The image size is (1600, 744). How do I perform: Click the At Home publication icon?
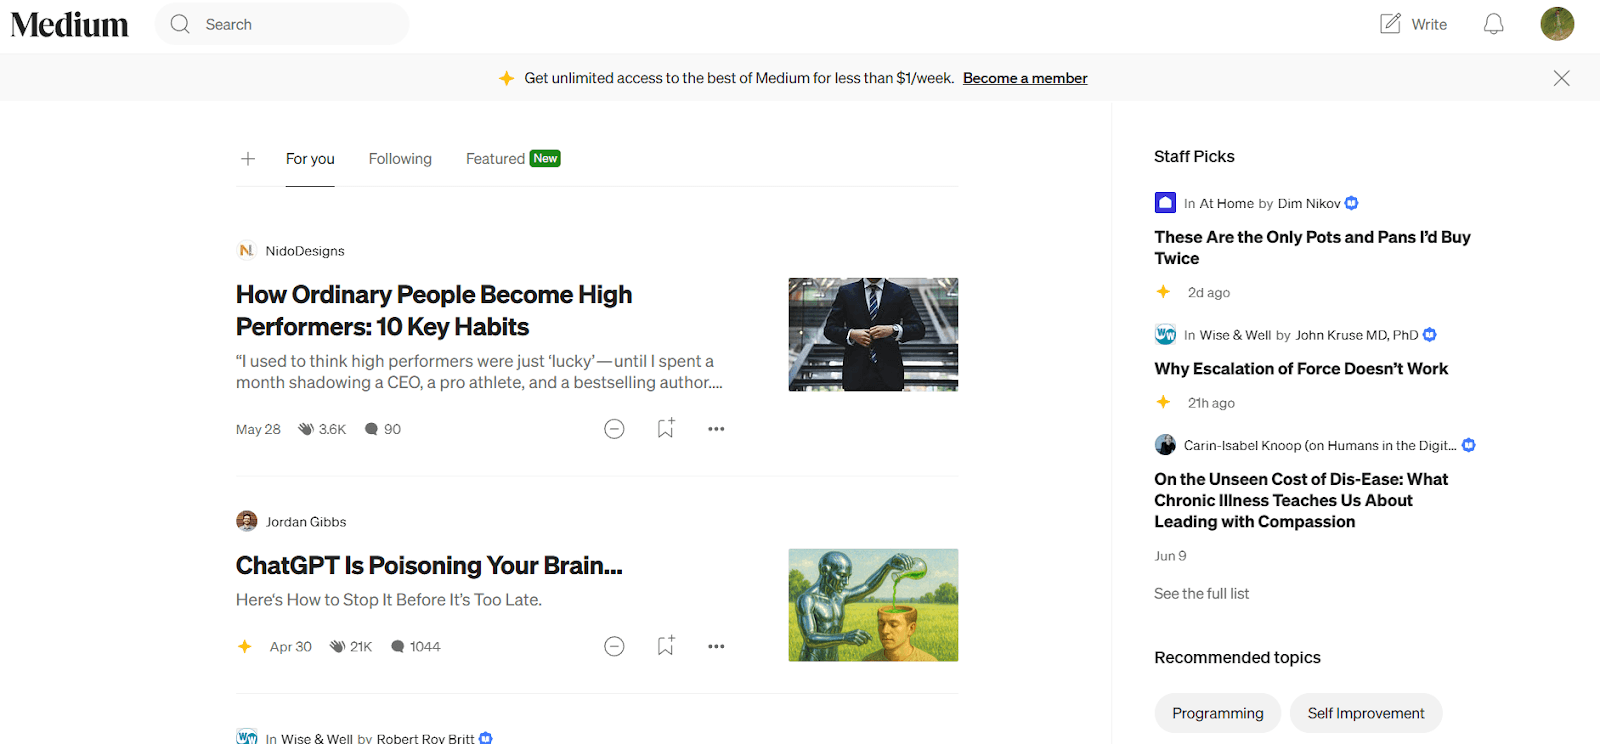pyautogui.click(x=1165, y=203)
